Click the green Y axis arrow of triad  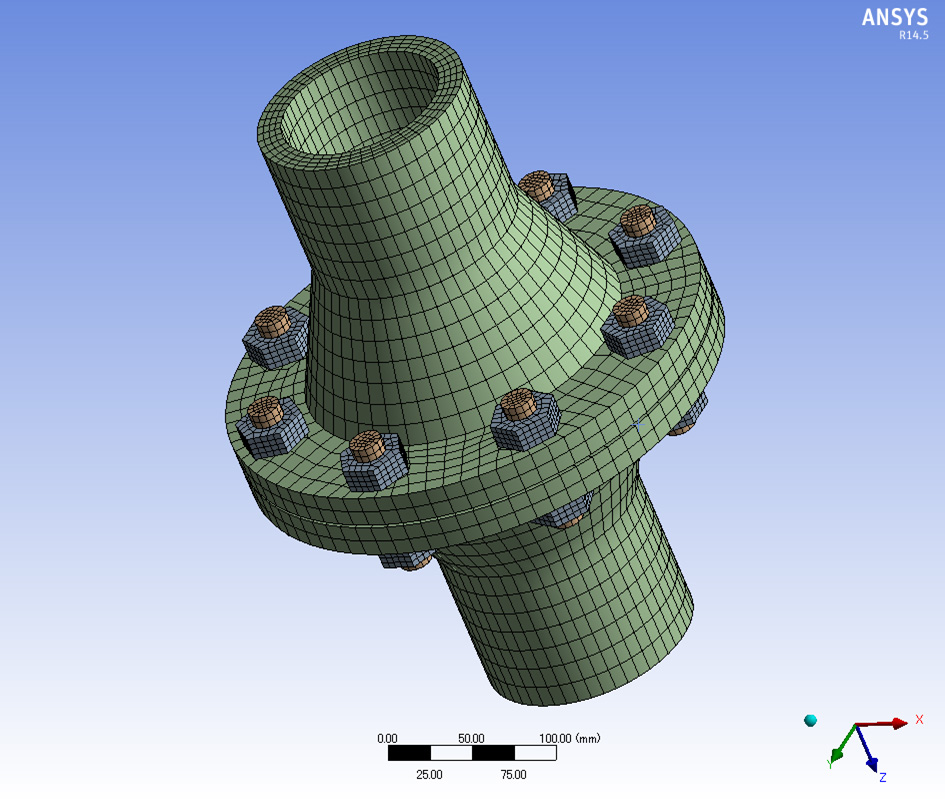tap(843, 745)
